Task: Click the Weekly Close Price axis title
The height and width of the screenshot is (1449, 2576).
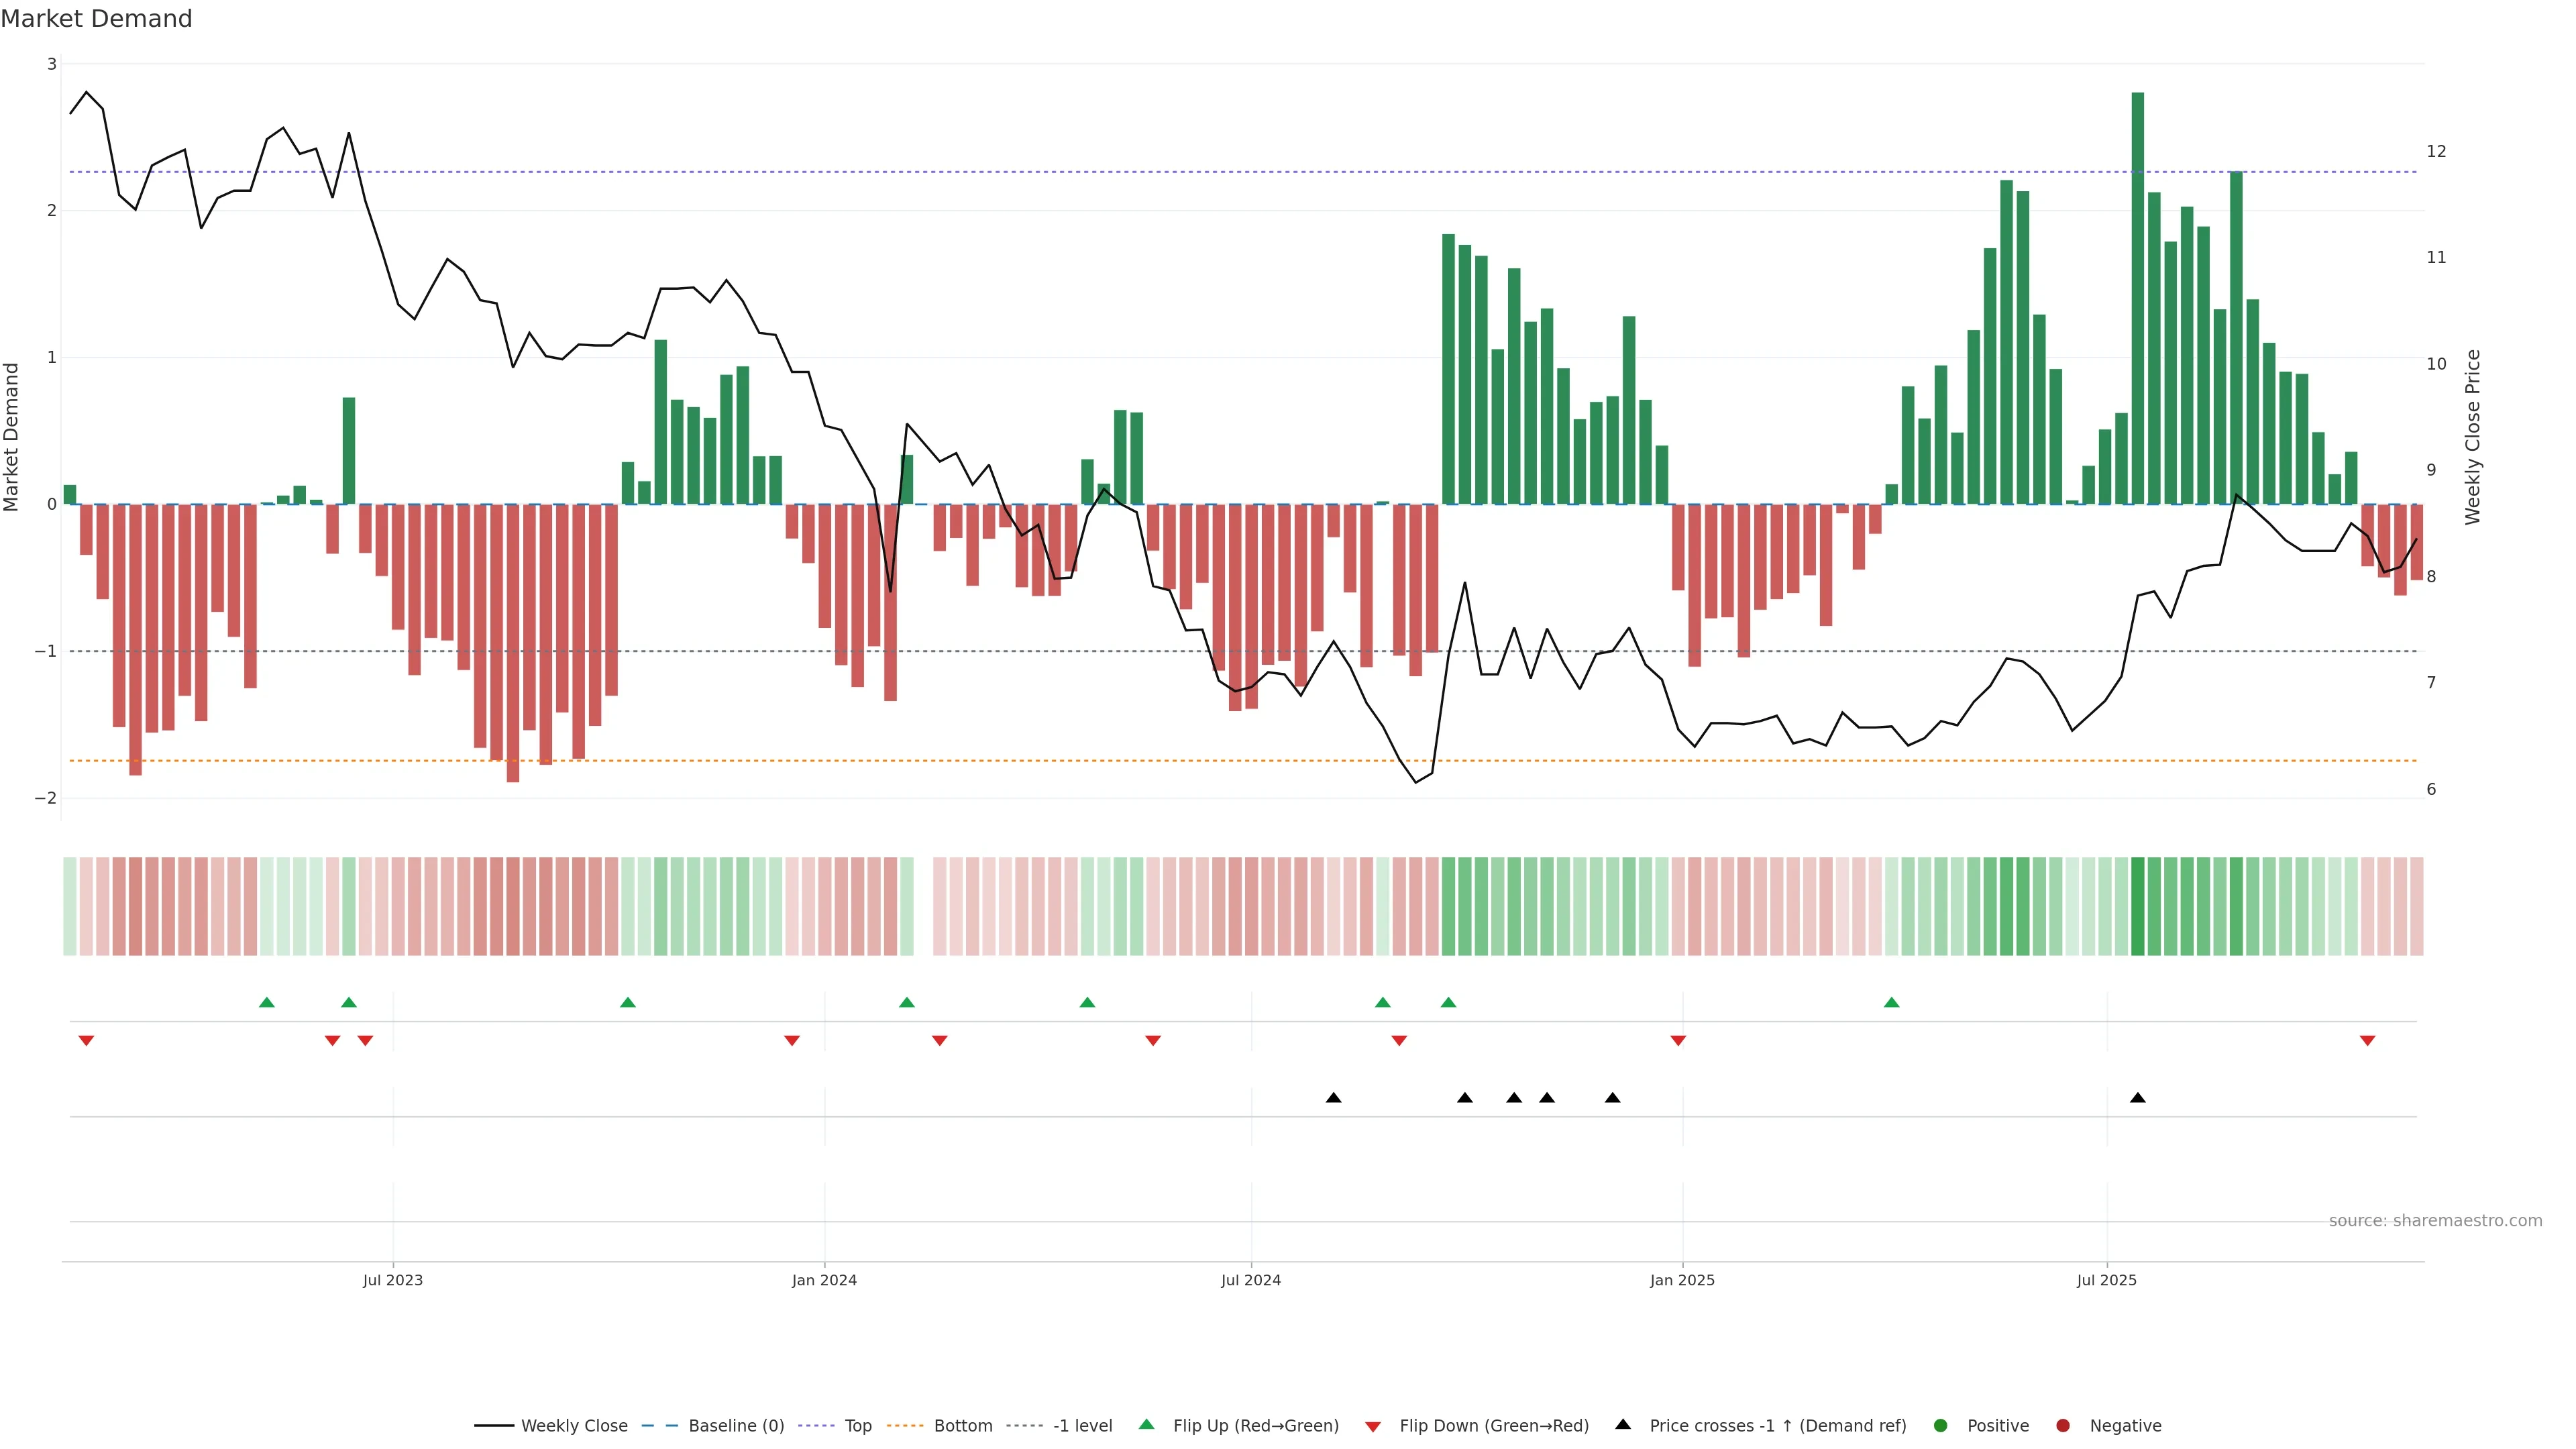Action: click(x=2472, y=437)
